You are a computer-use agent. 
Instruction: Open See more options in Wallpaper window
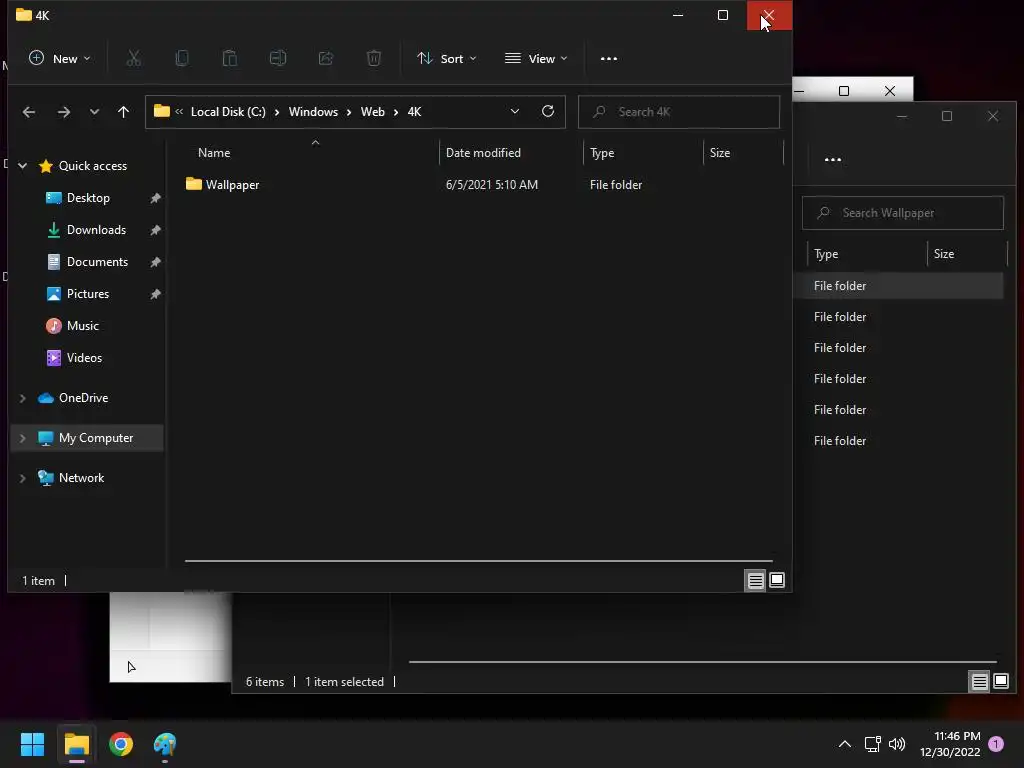pos(833,160)
